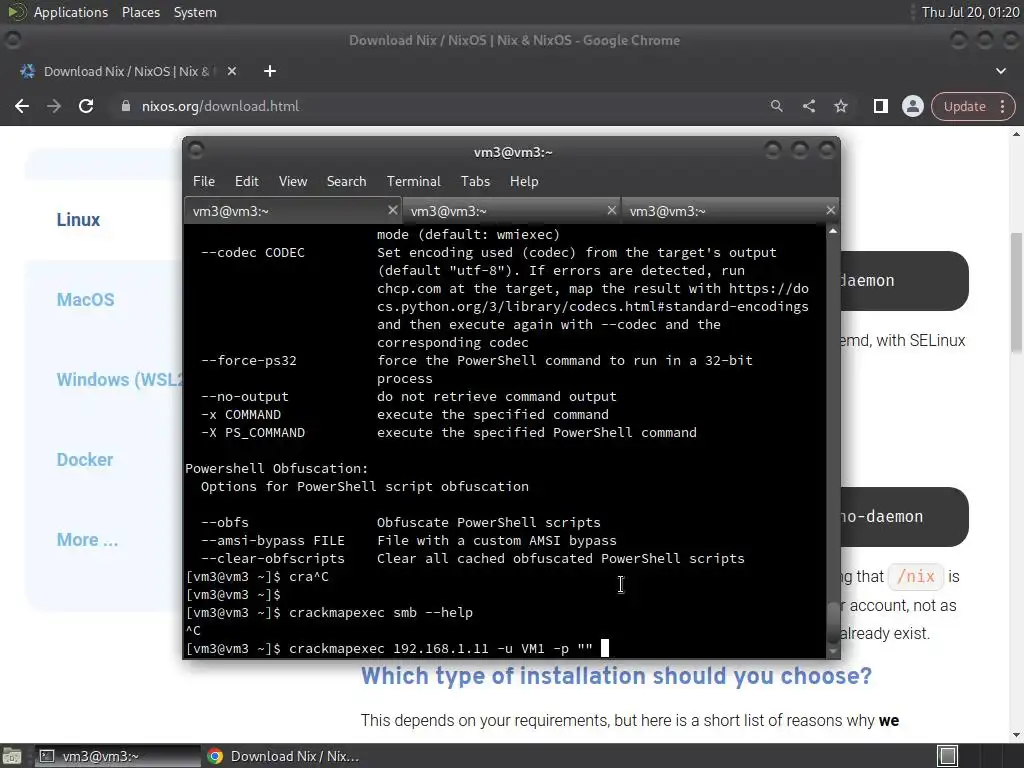This screenshot has height=768, width=1024.
Task: Open the terminal View menu
Action: [293, 182]
